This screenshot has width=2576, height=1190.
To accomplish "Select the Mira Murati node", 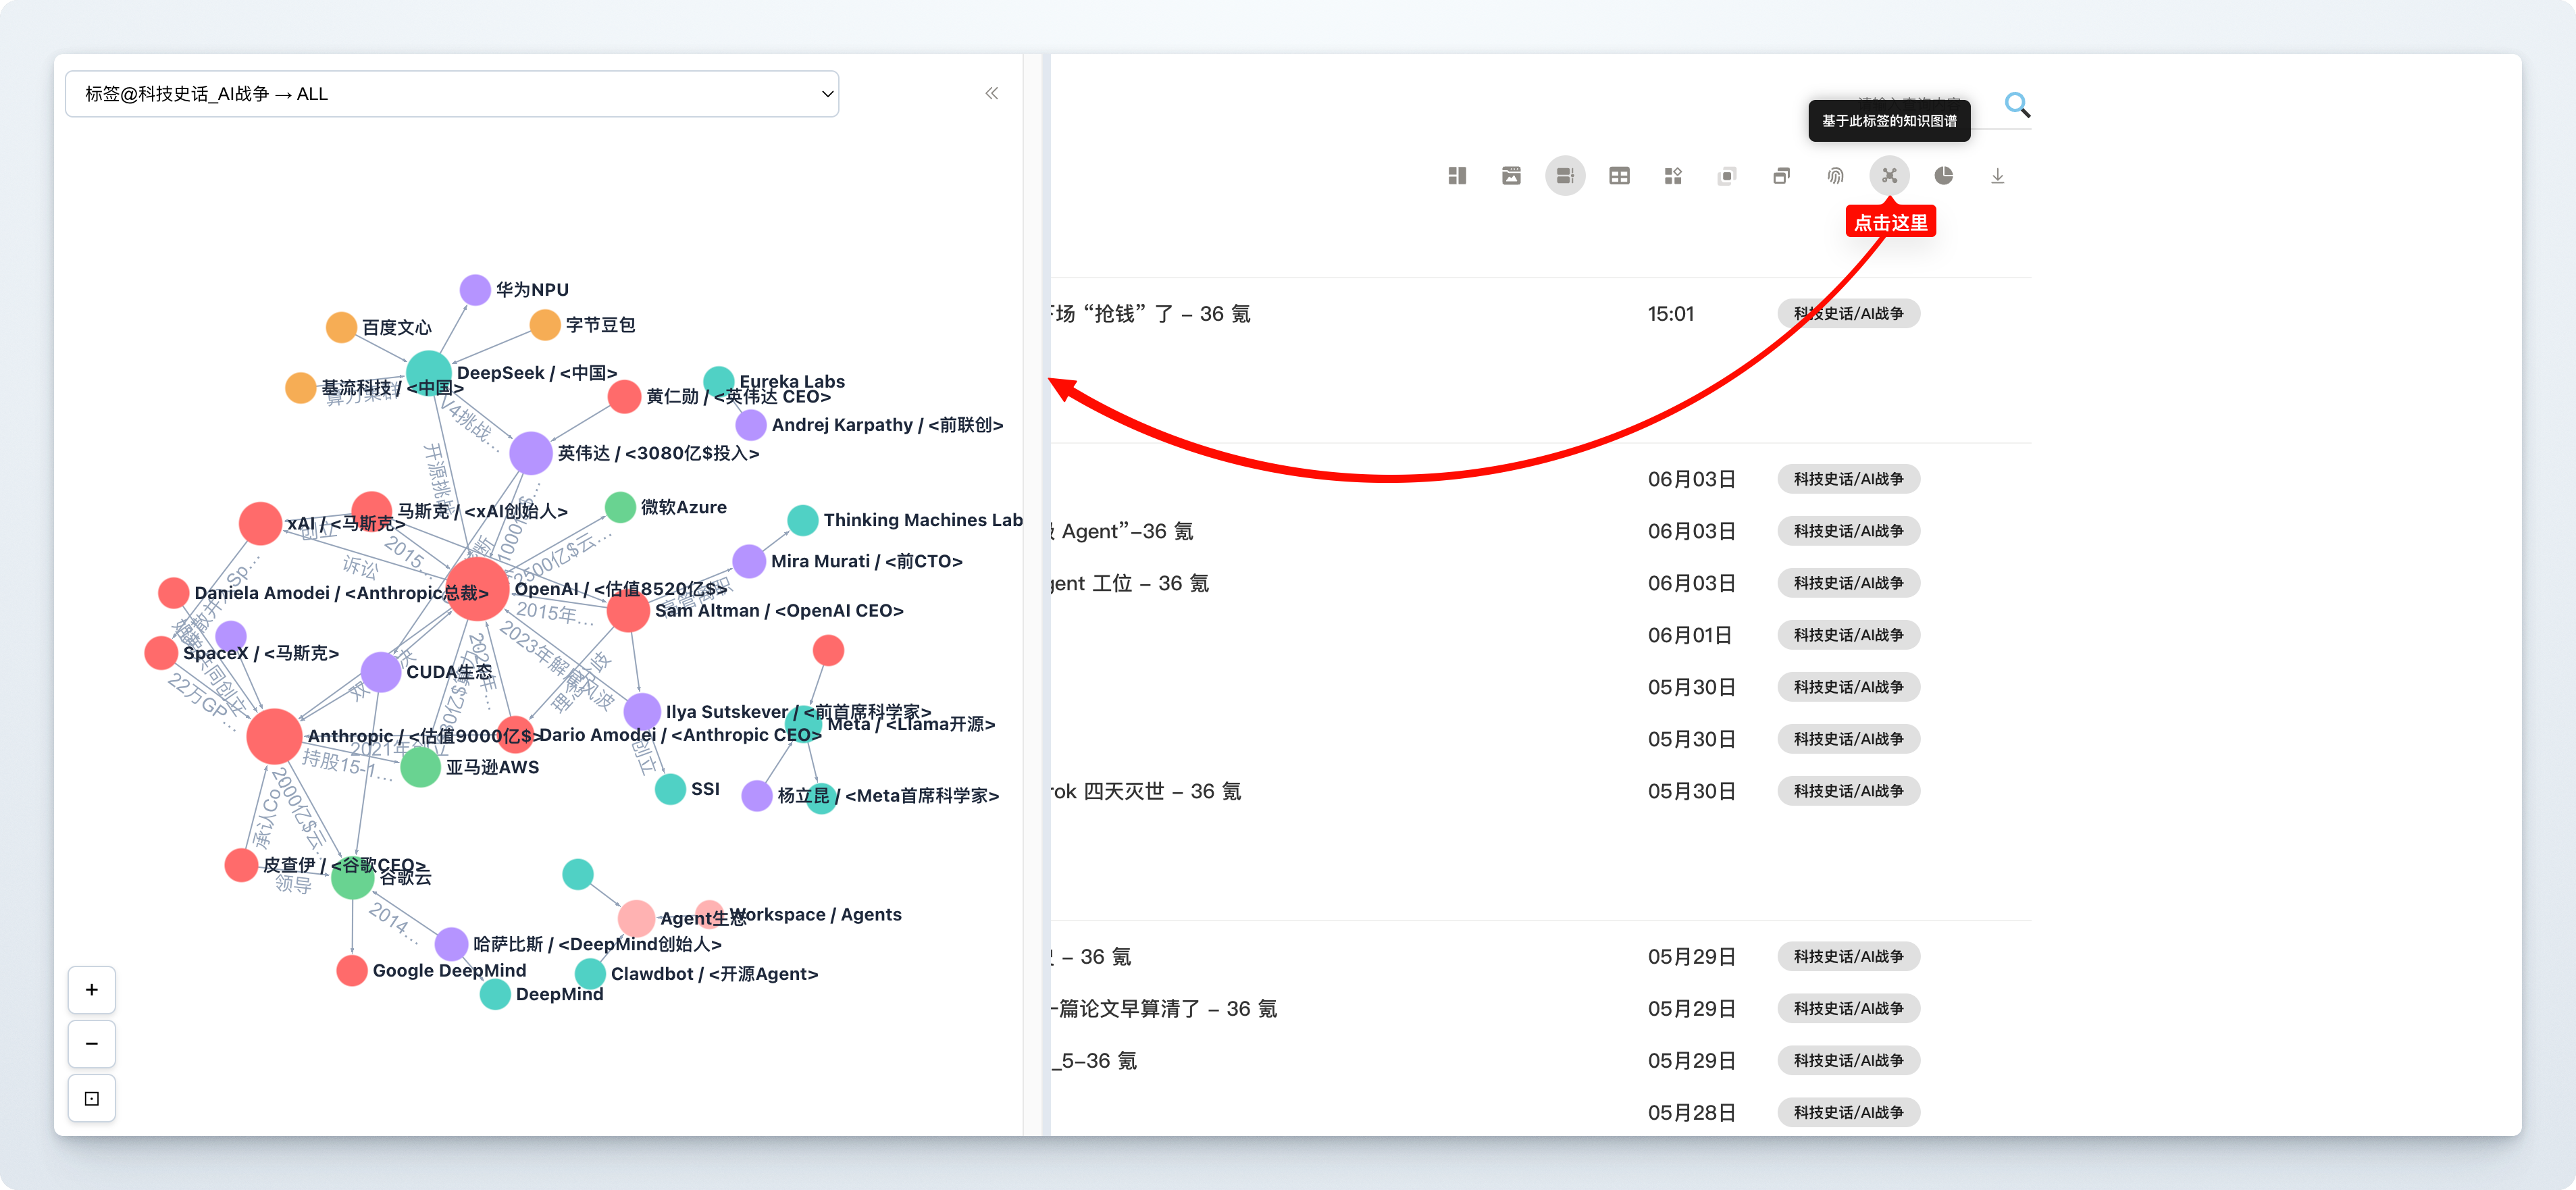I will click(x=749, y=561).
